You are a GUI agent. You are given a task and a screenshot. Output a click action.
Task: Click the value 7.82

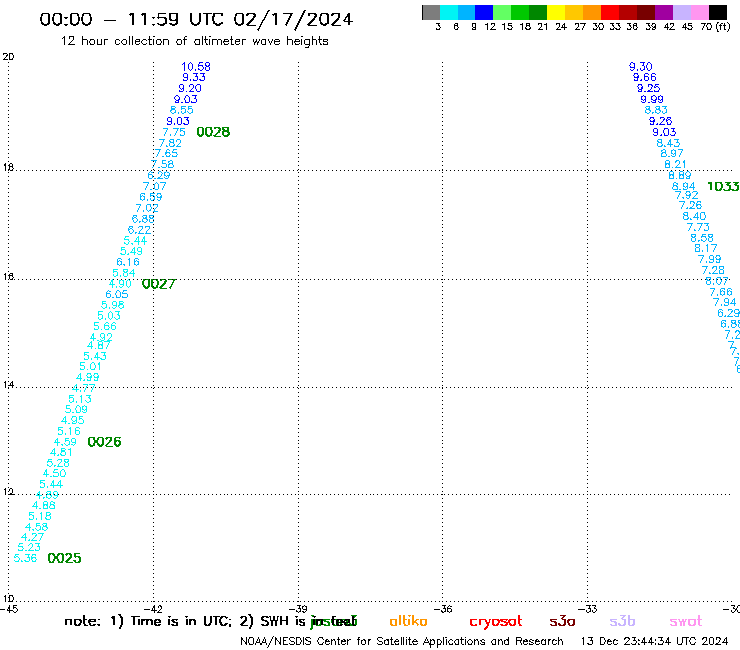[x=170, y=143]
